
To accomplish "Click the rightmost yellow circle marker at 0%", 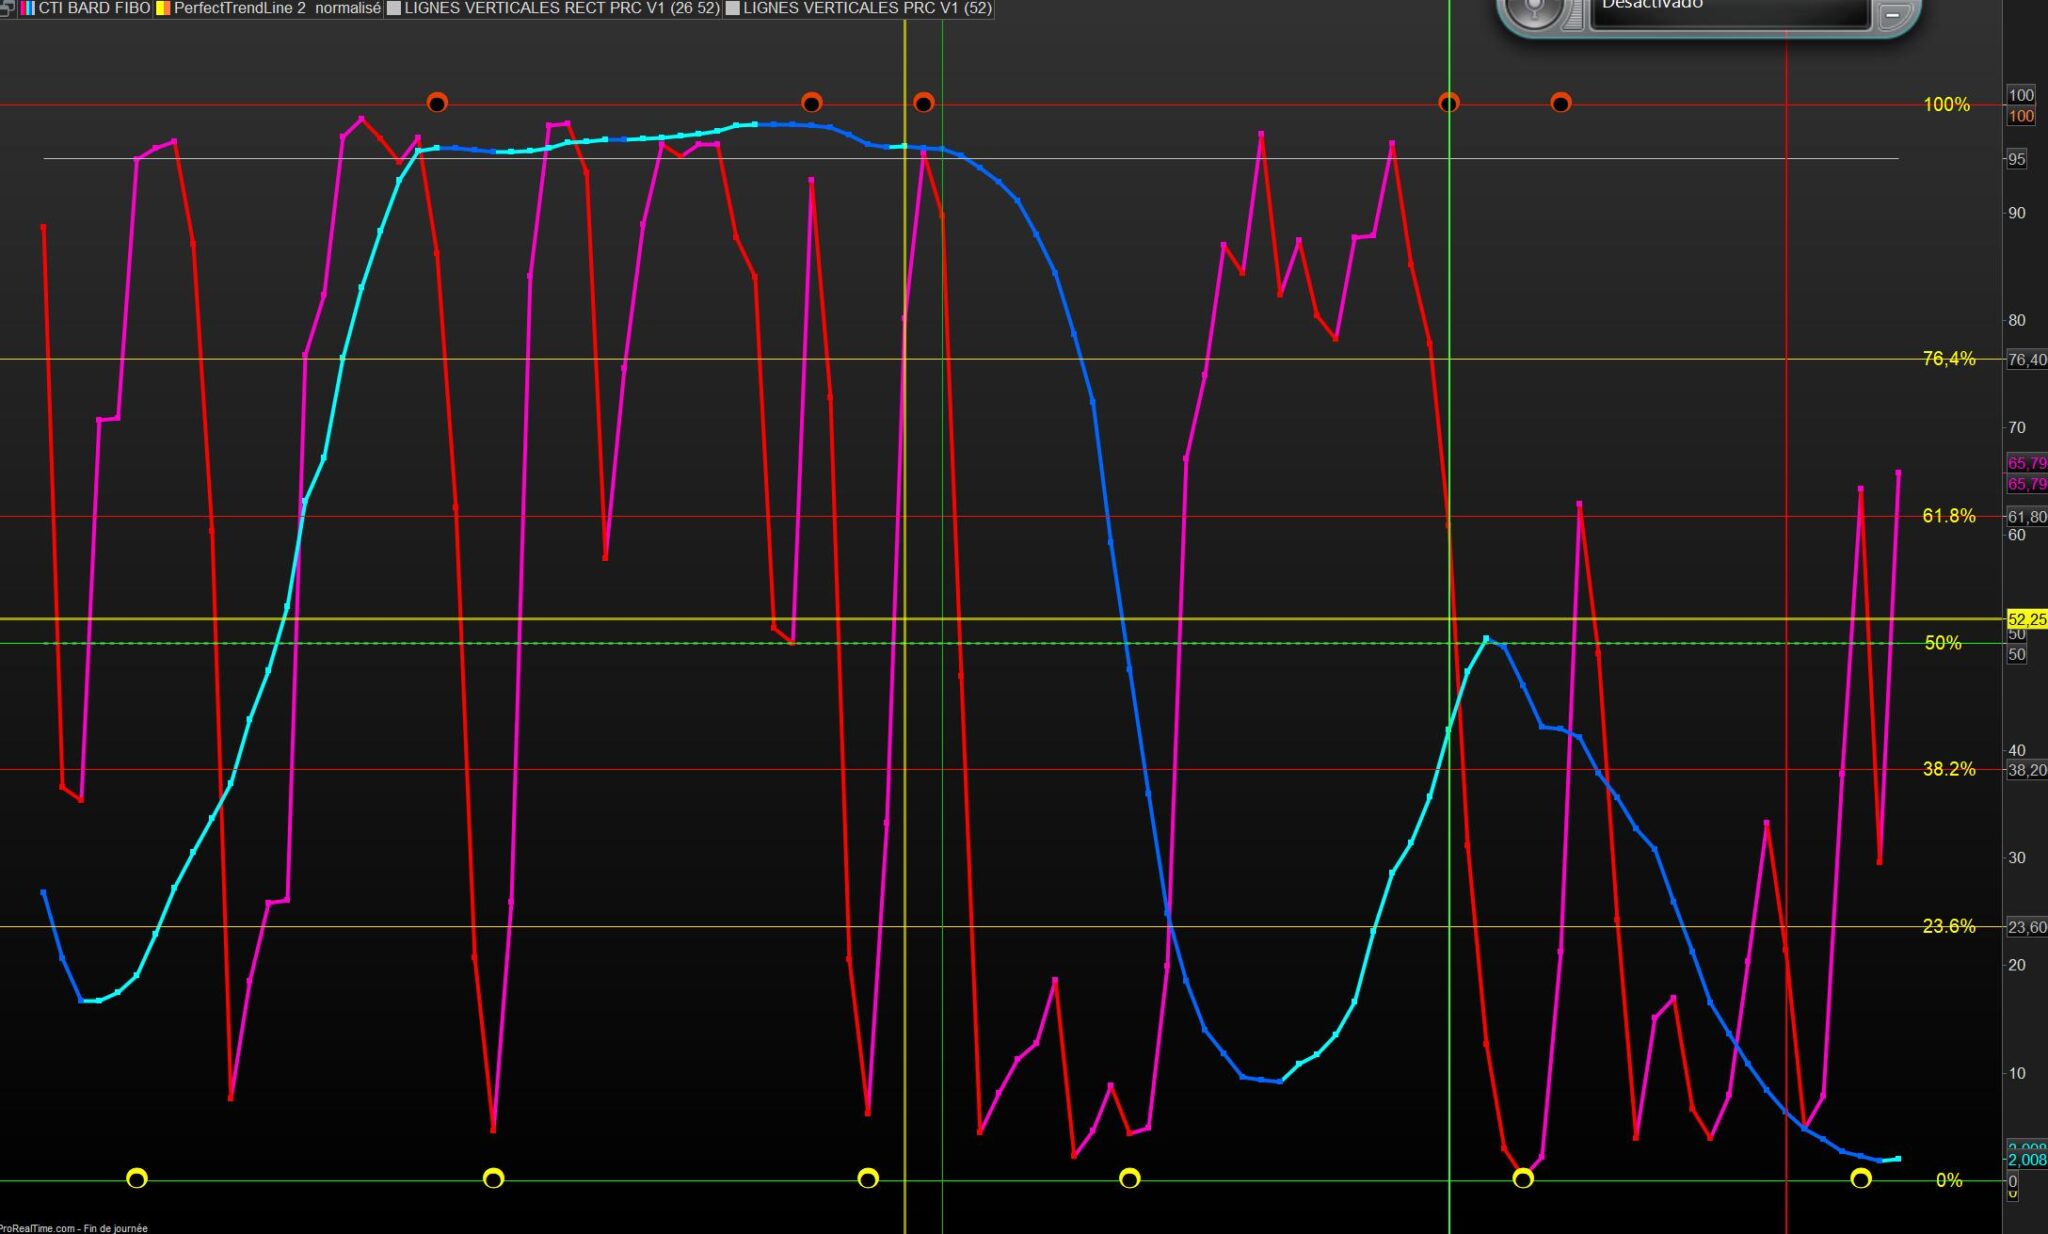I will pos(1861,1178).
